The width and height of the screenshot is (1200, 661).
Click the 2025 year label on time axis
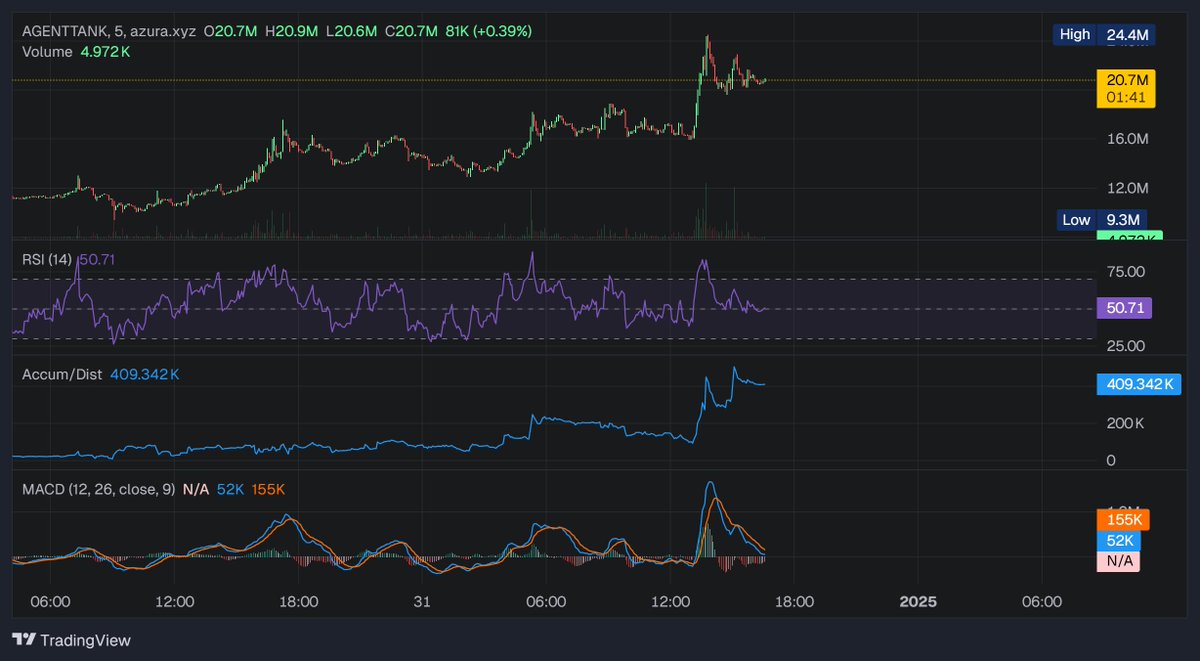[918, 602]
